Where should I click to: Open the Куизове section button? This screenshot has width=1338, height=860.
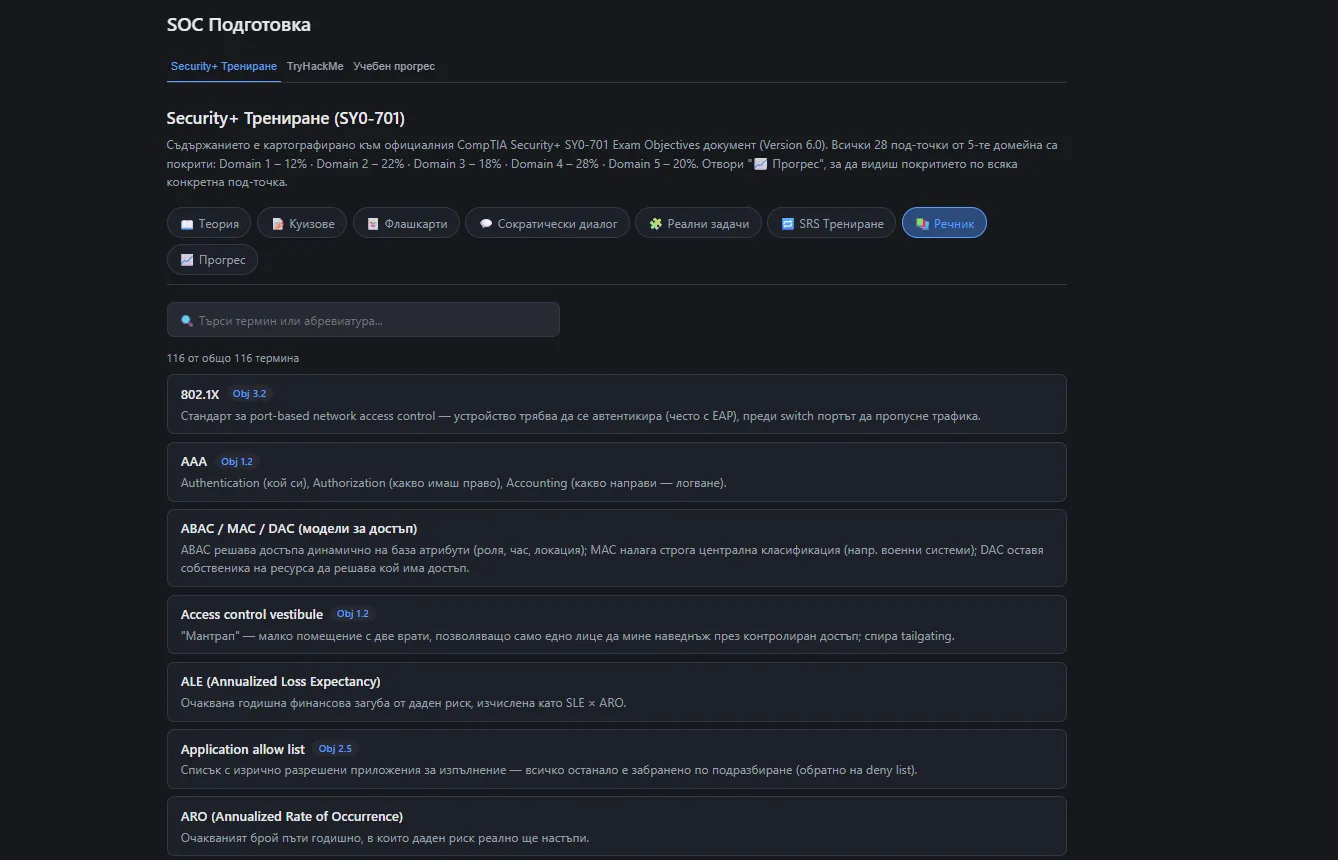point(302,223)
